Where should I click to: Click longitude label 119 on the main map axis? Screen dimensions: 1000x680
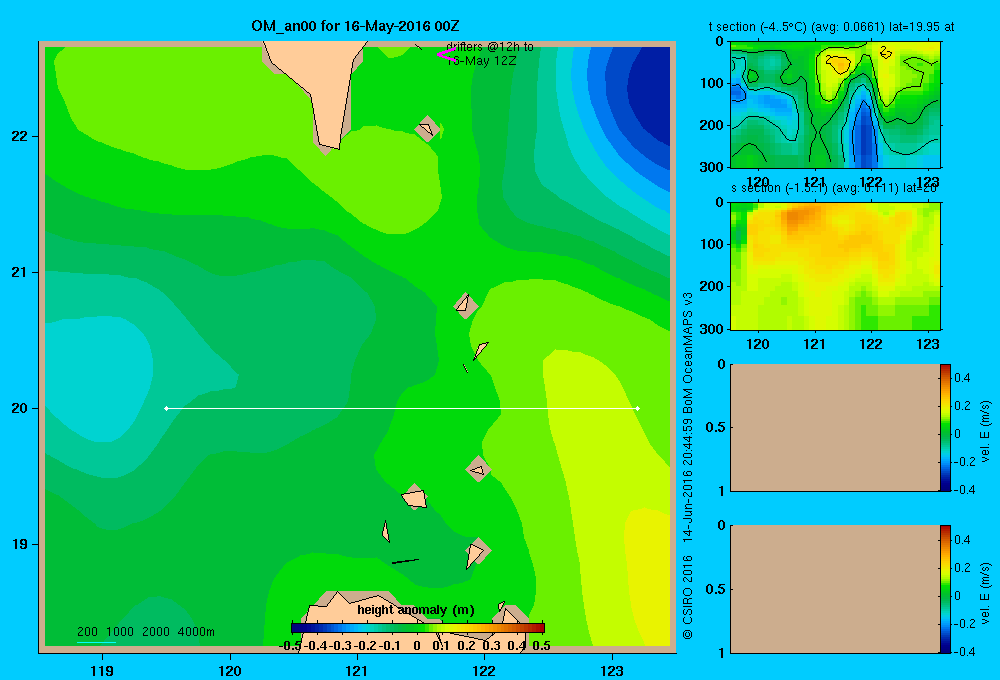point(102,670)
